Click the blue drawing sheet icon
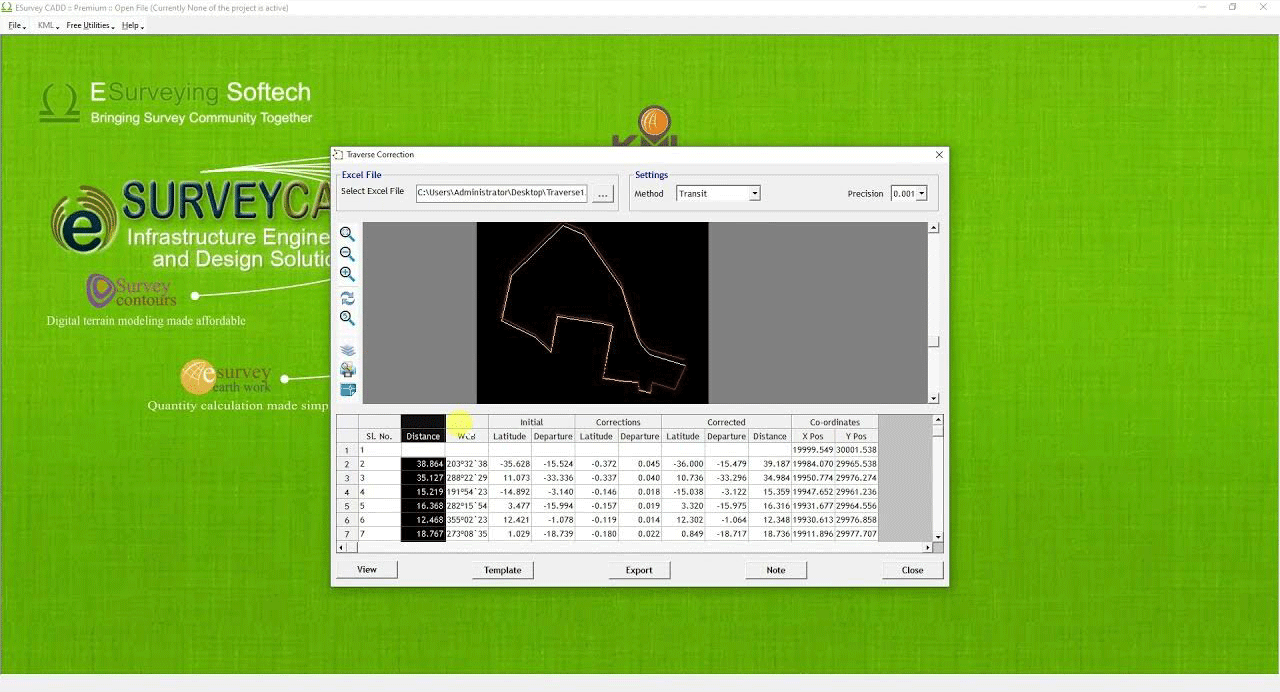Screen dimensions: 1280x692 coord(347,390)
